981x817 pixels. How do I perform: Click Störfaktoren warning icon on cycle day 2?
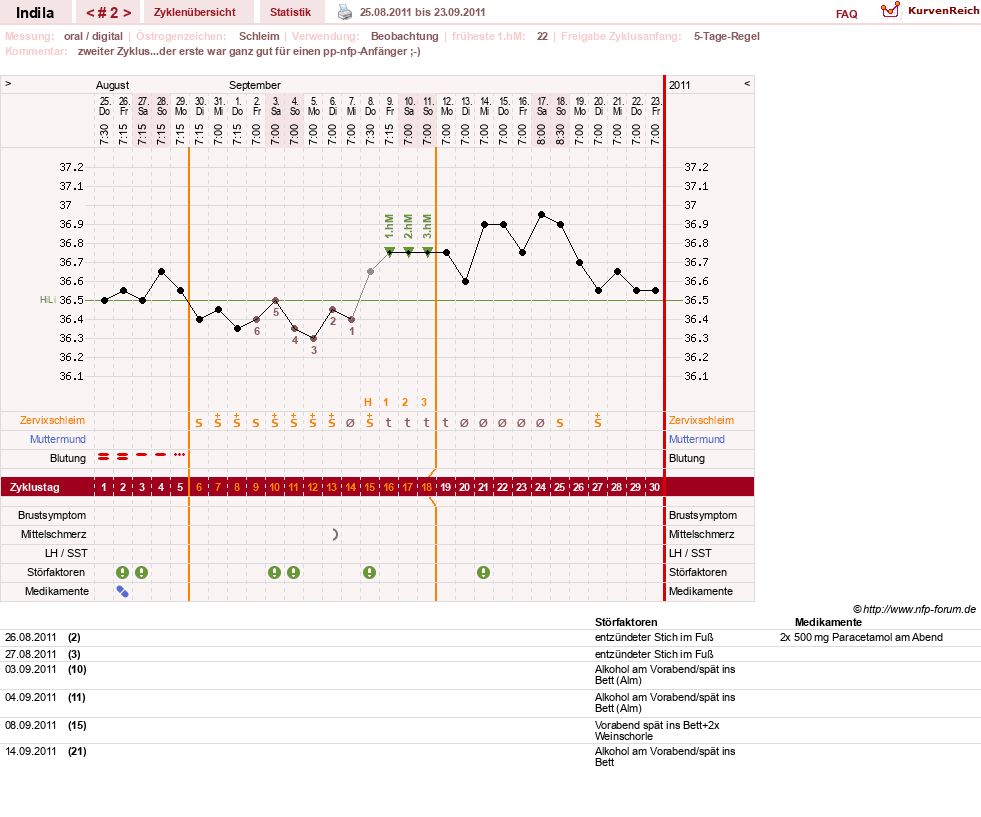123,572
